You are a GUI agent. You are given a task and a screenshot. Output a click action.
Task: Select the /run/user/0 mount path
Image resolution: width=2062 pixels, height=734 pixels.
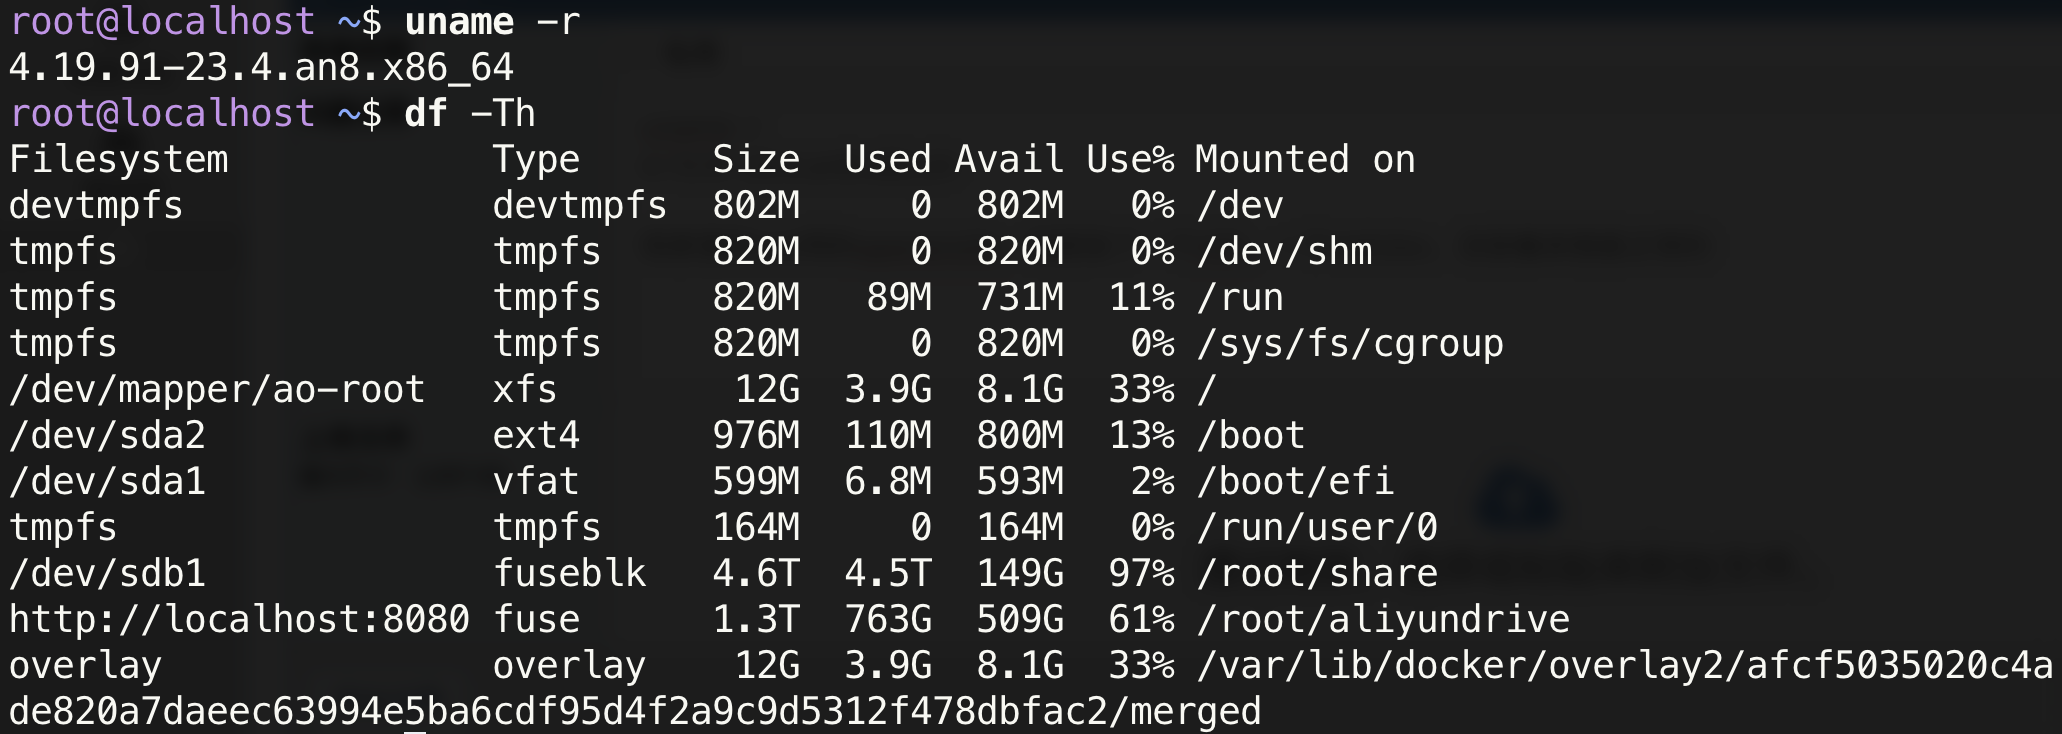tap(1317, 527)
